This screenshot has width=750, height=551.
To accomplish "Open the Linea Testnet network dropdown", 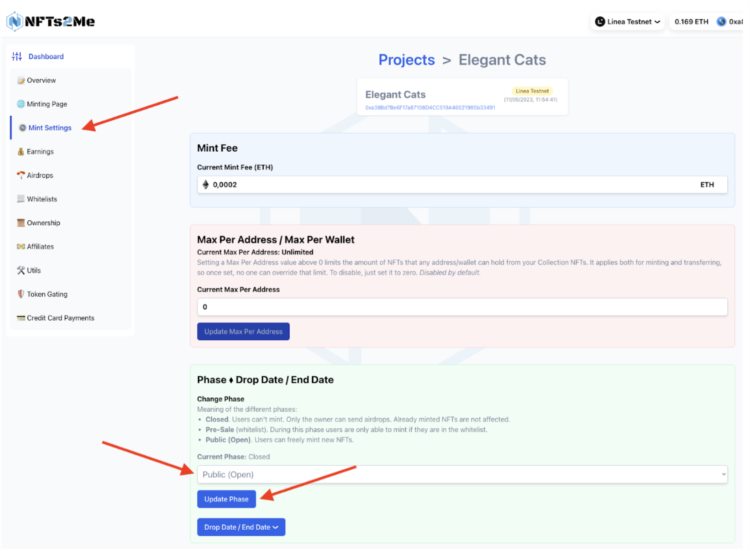I will (x=628, y=21).
